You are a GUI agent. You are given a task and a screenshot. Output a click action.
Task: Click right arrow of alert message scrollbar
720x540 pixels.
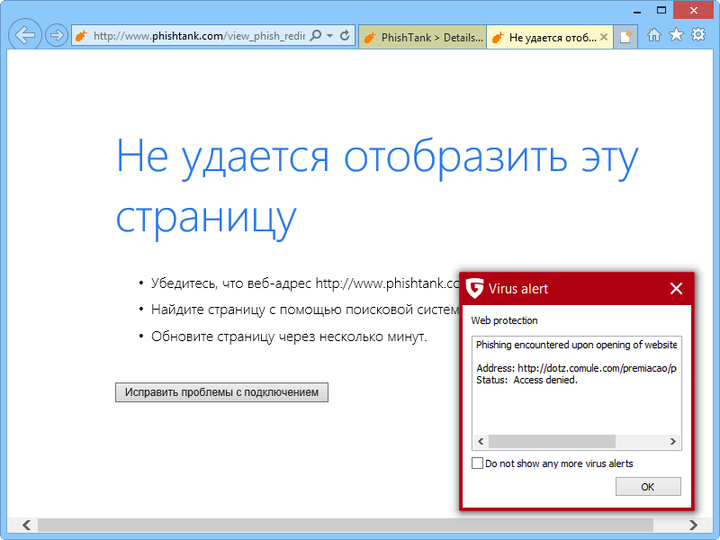(673, 441)
